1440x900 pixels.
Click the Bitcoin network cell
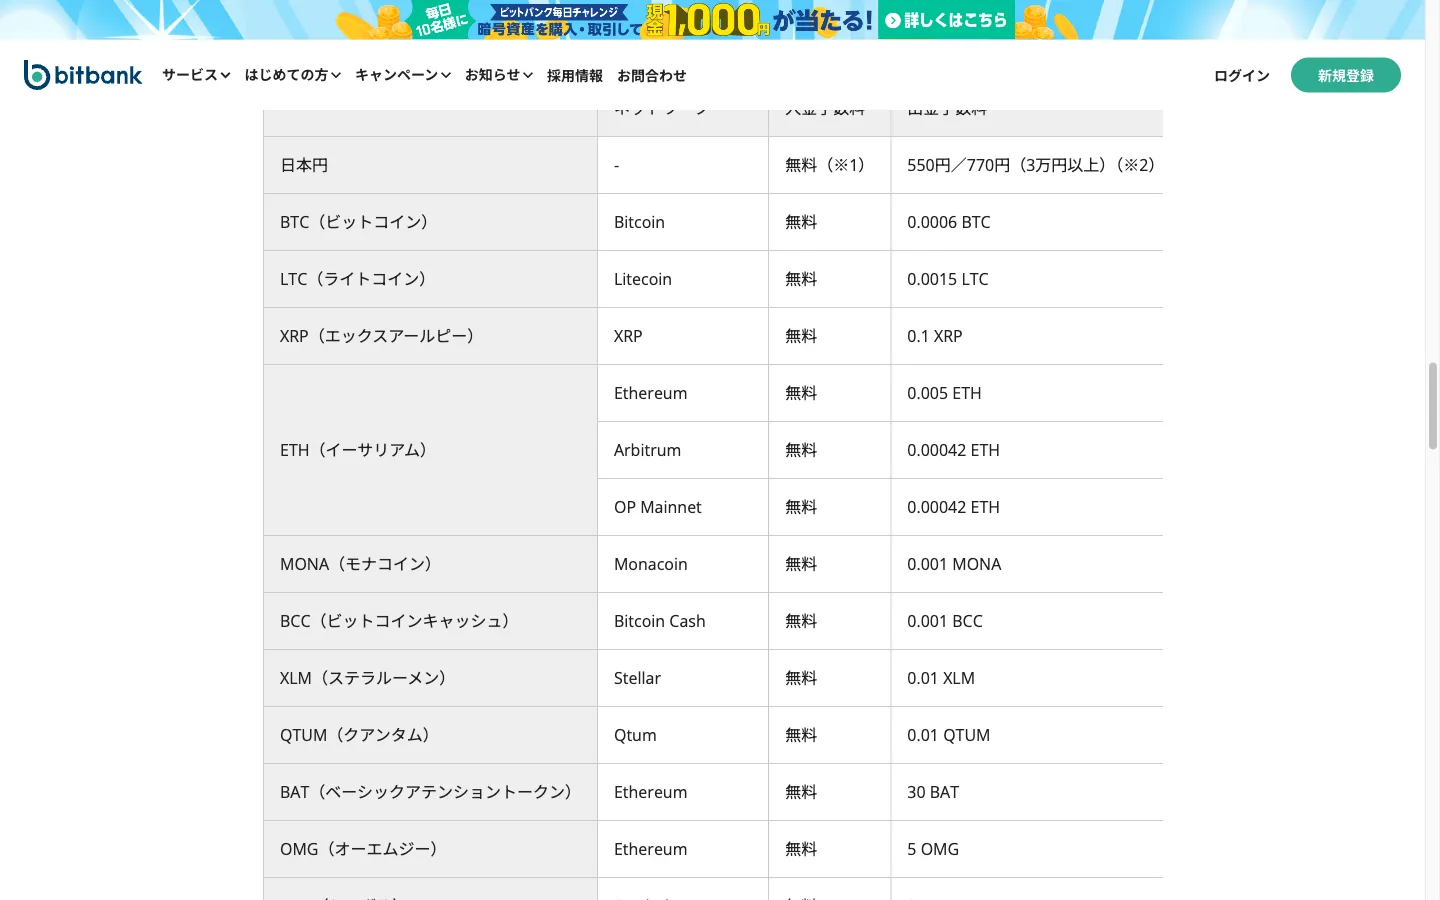[683, 222]
